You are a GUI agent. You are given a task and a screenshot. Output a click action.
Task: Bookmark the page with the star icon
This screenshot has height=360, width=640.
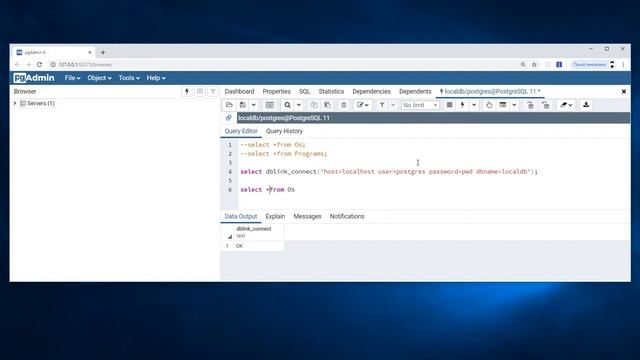point(534,64)
